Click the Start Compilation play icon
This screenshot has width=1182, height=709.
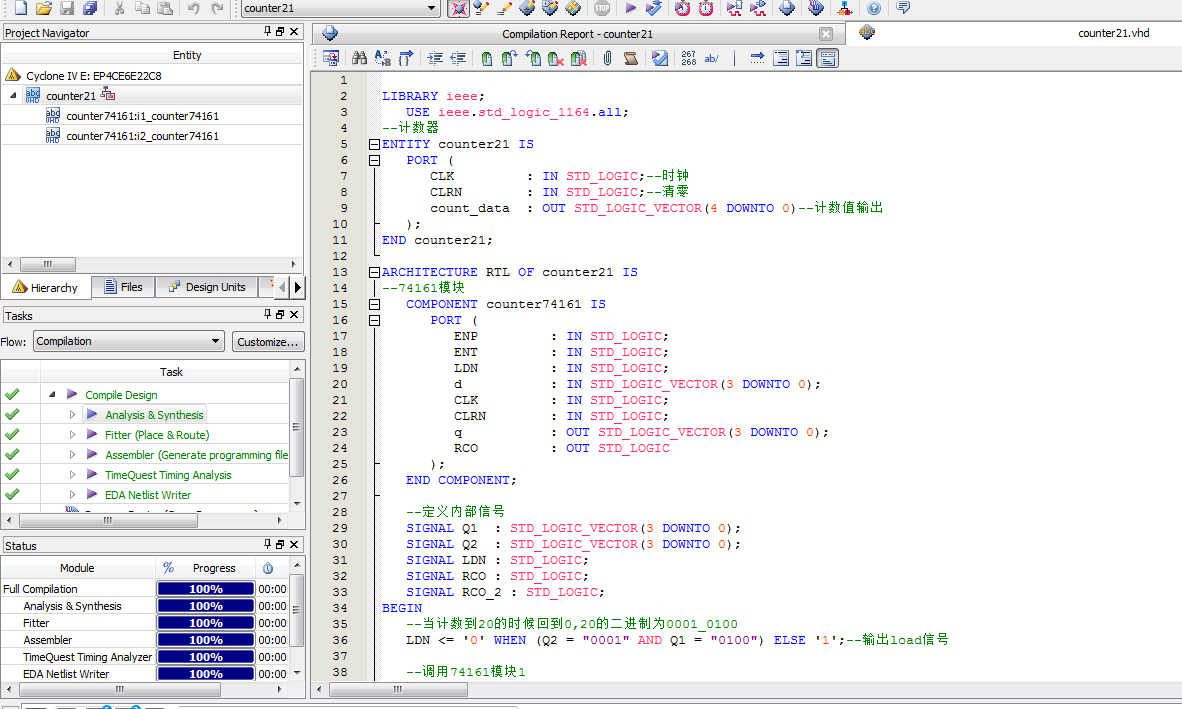[x=630, y=8]
